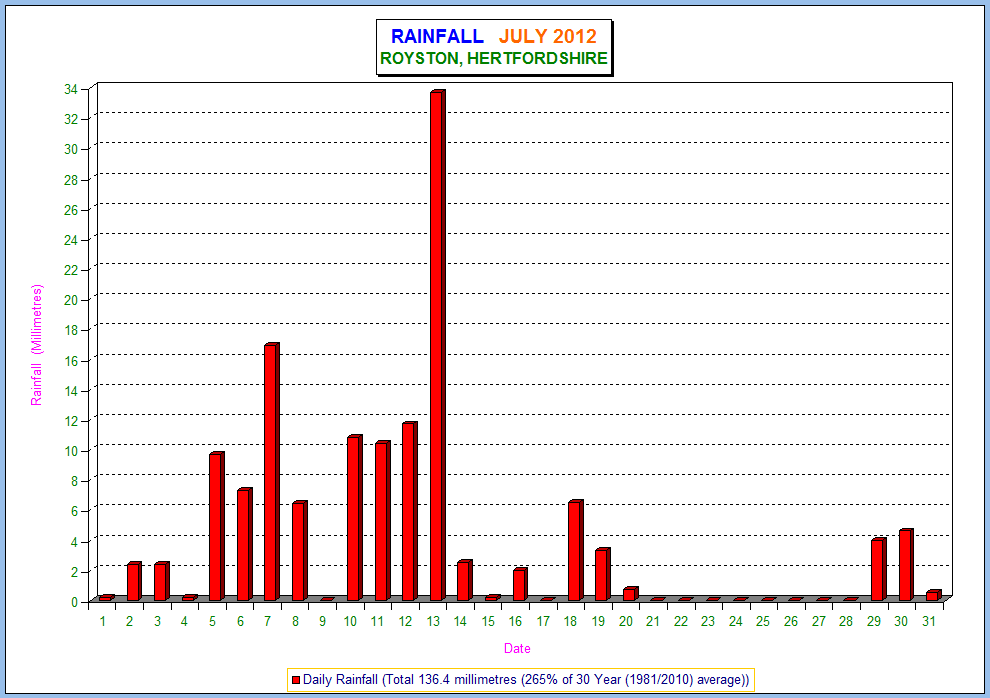Click the bar for date 11

point(382,521)
